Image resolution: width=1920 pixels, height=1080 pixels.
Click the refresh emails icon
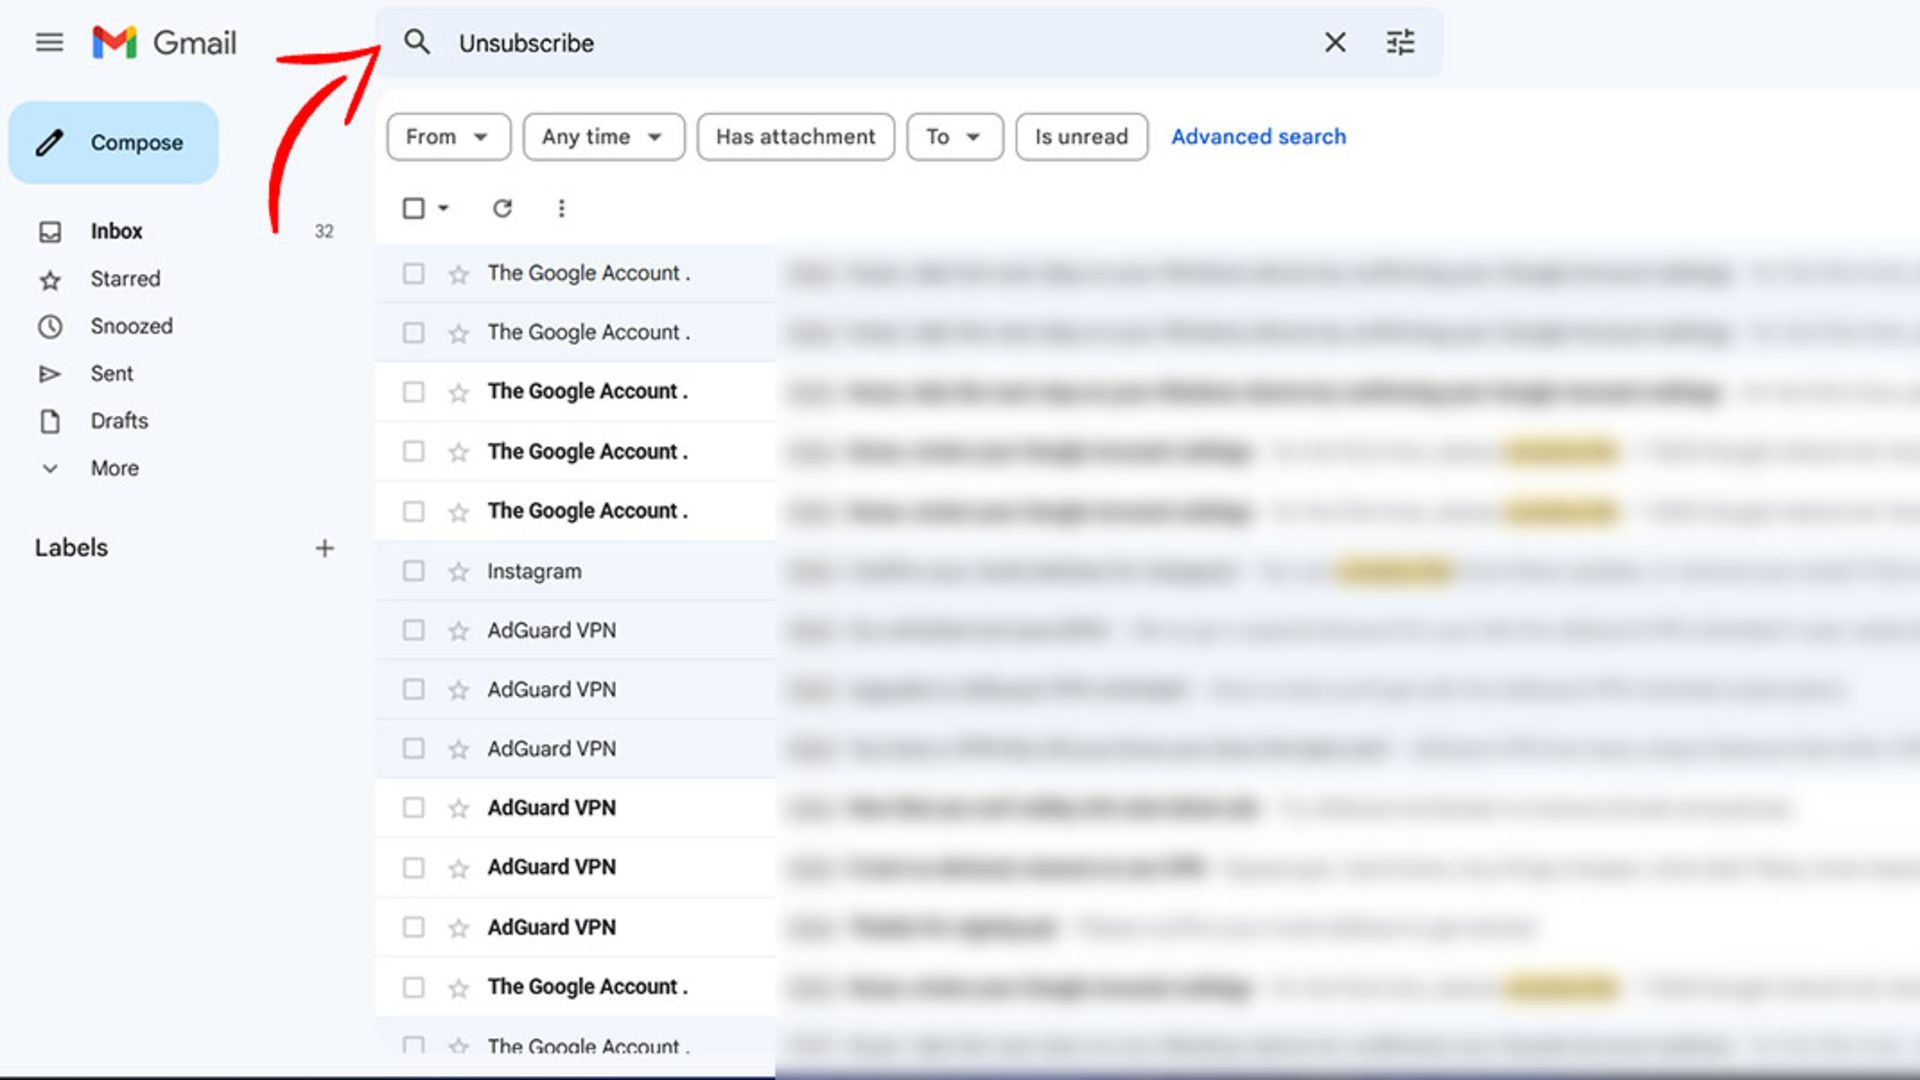[501, 208]
